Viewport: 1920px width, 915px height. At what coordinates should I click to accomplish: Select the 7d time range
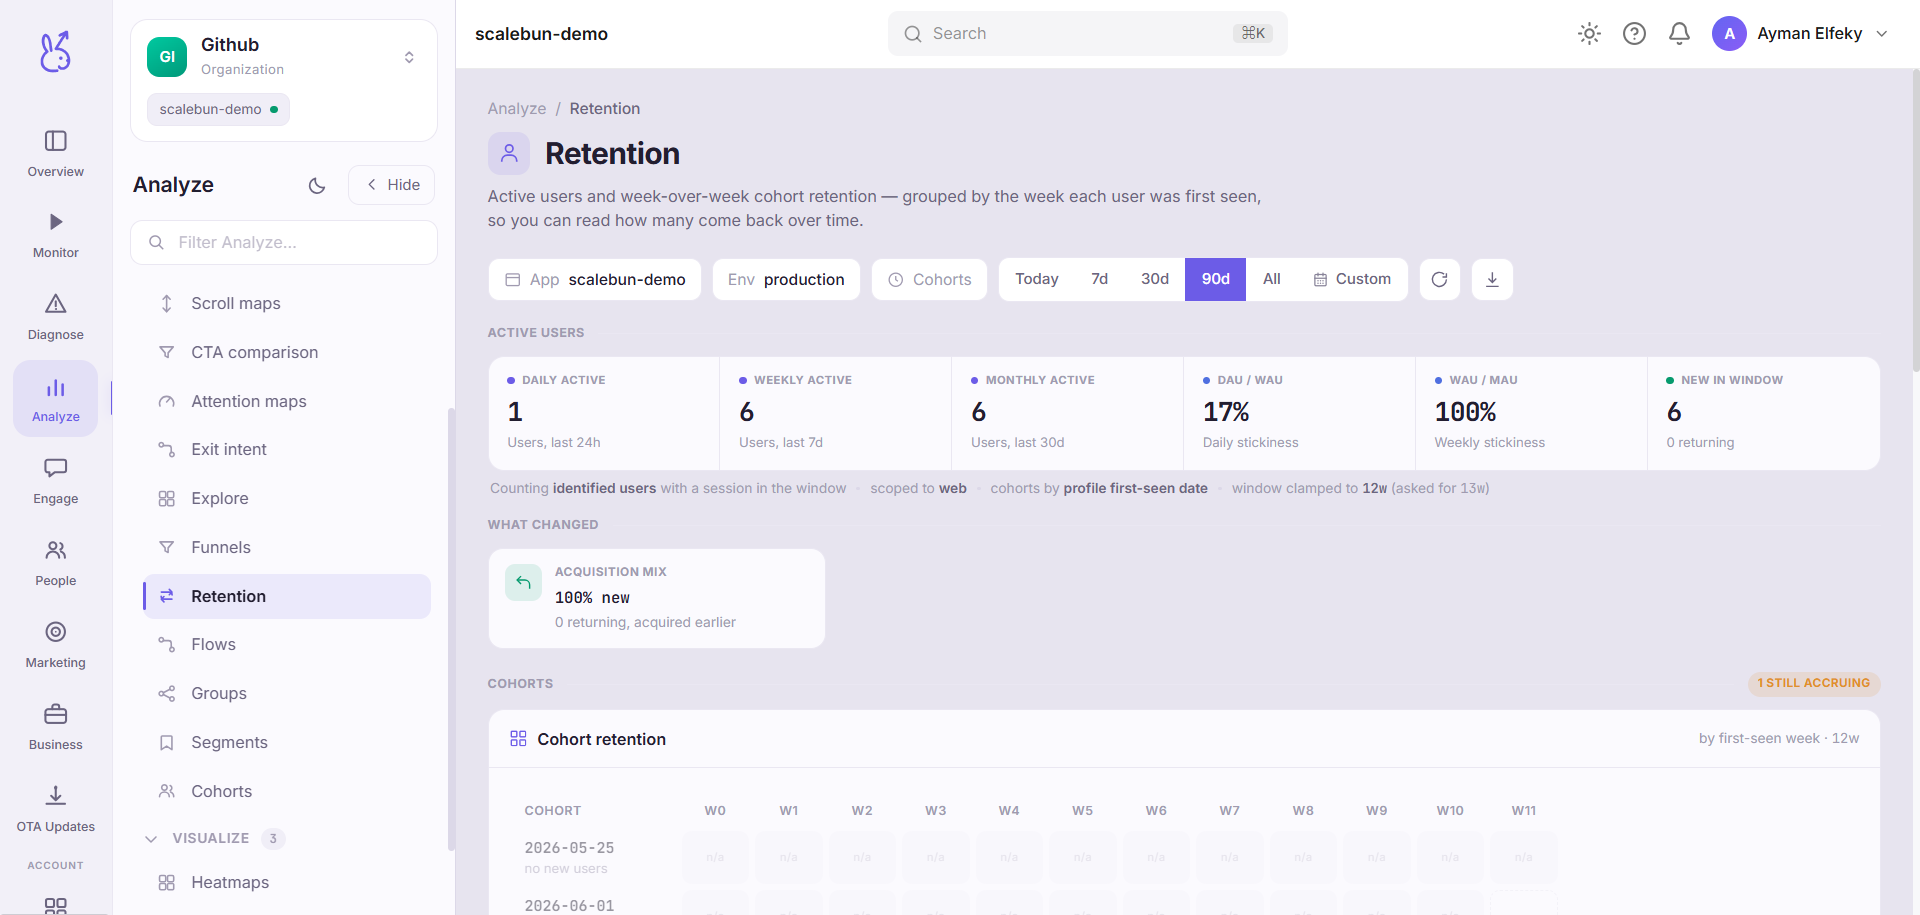click(1099, 280)
